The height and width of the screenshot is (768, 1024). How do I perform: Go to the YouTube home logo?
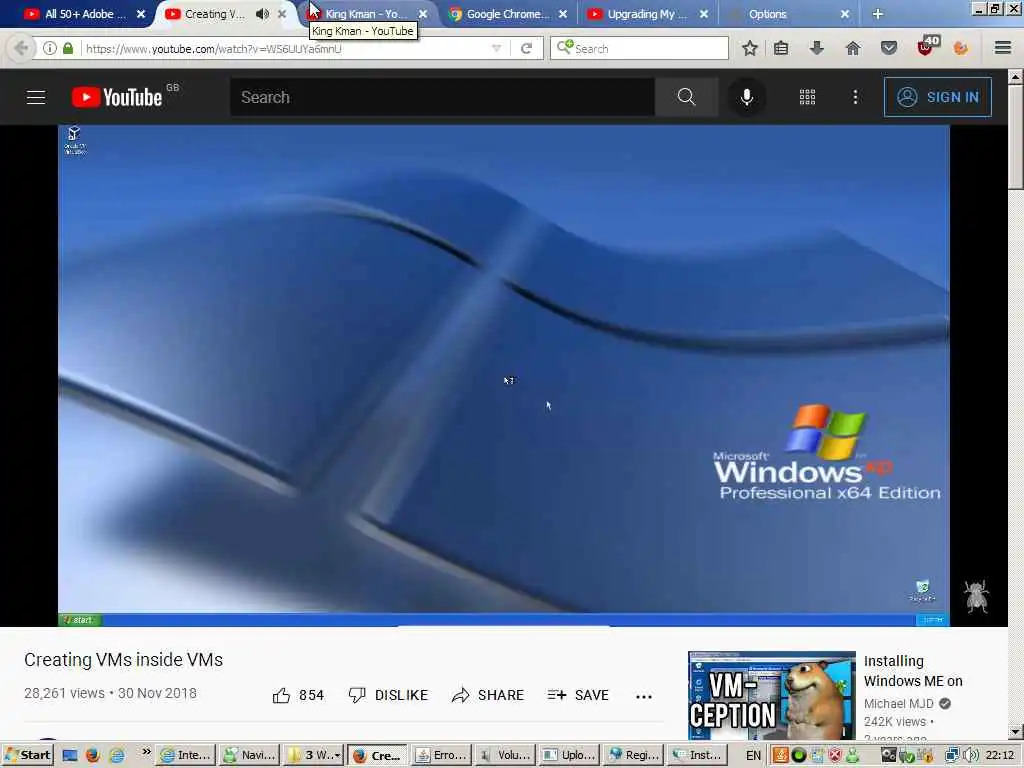pos(117,97)
